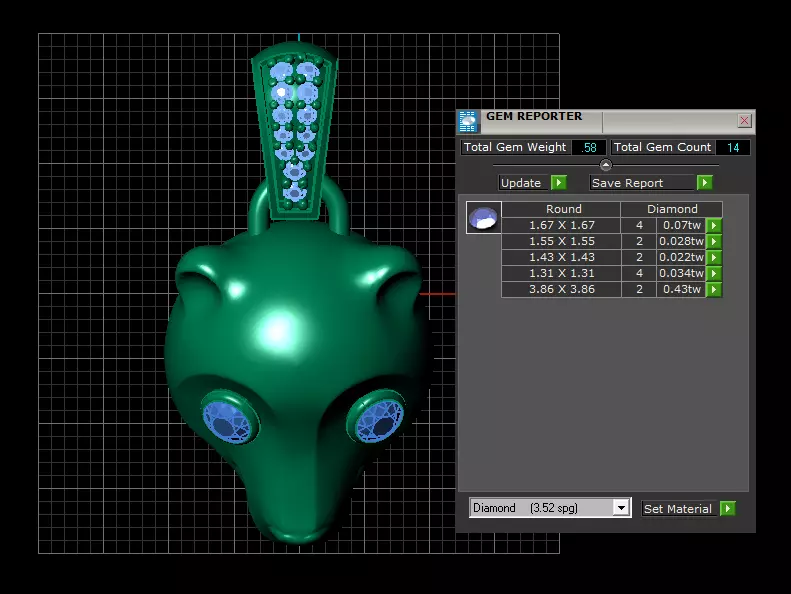Click the Set Material label
The width and height of the screenshot is (791, 594).
pyautogui.click(x=680, y=509)
